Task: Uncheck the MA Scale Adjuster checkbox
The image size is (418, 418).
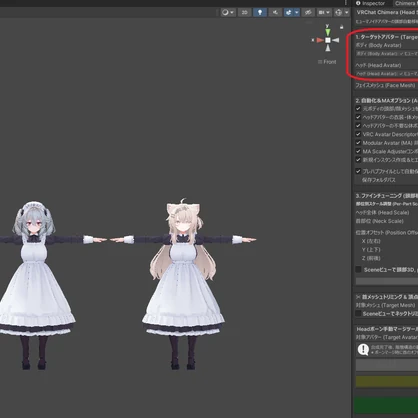Action: [358, 151]
